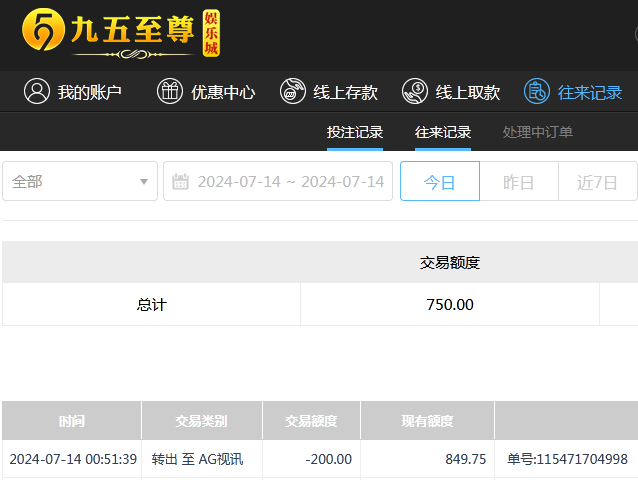Viewport: 638px width, 480px height.
Task: Click the gift box promotions icon
Action: [x=170, y=91]
